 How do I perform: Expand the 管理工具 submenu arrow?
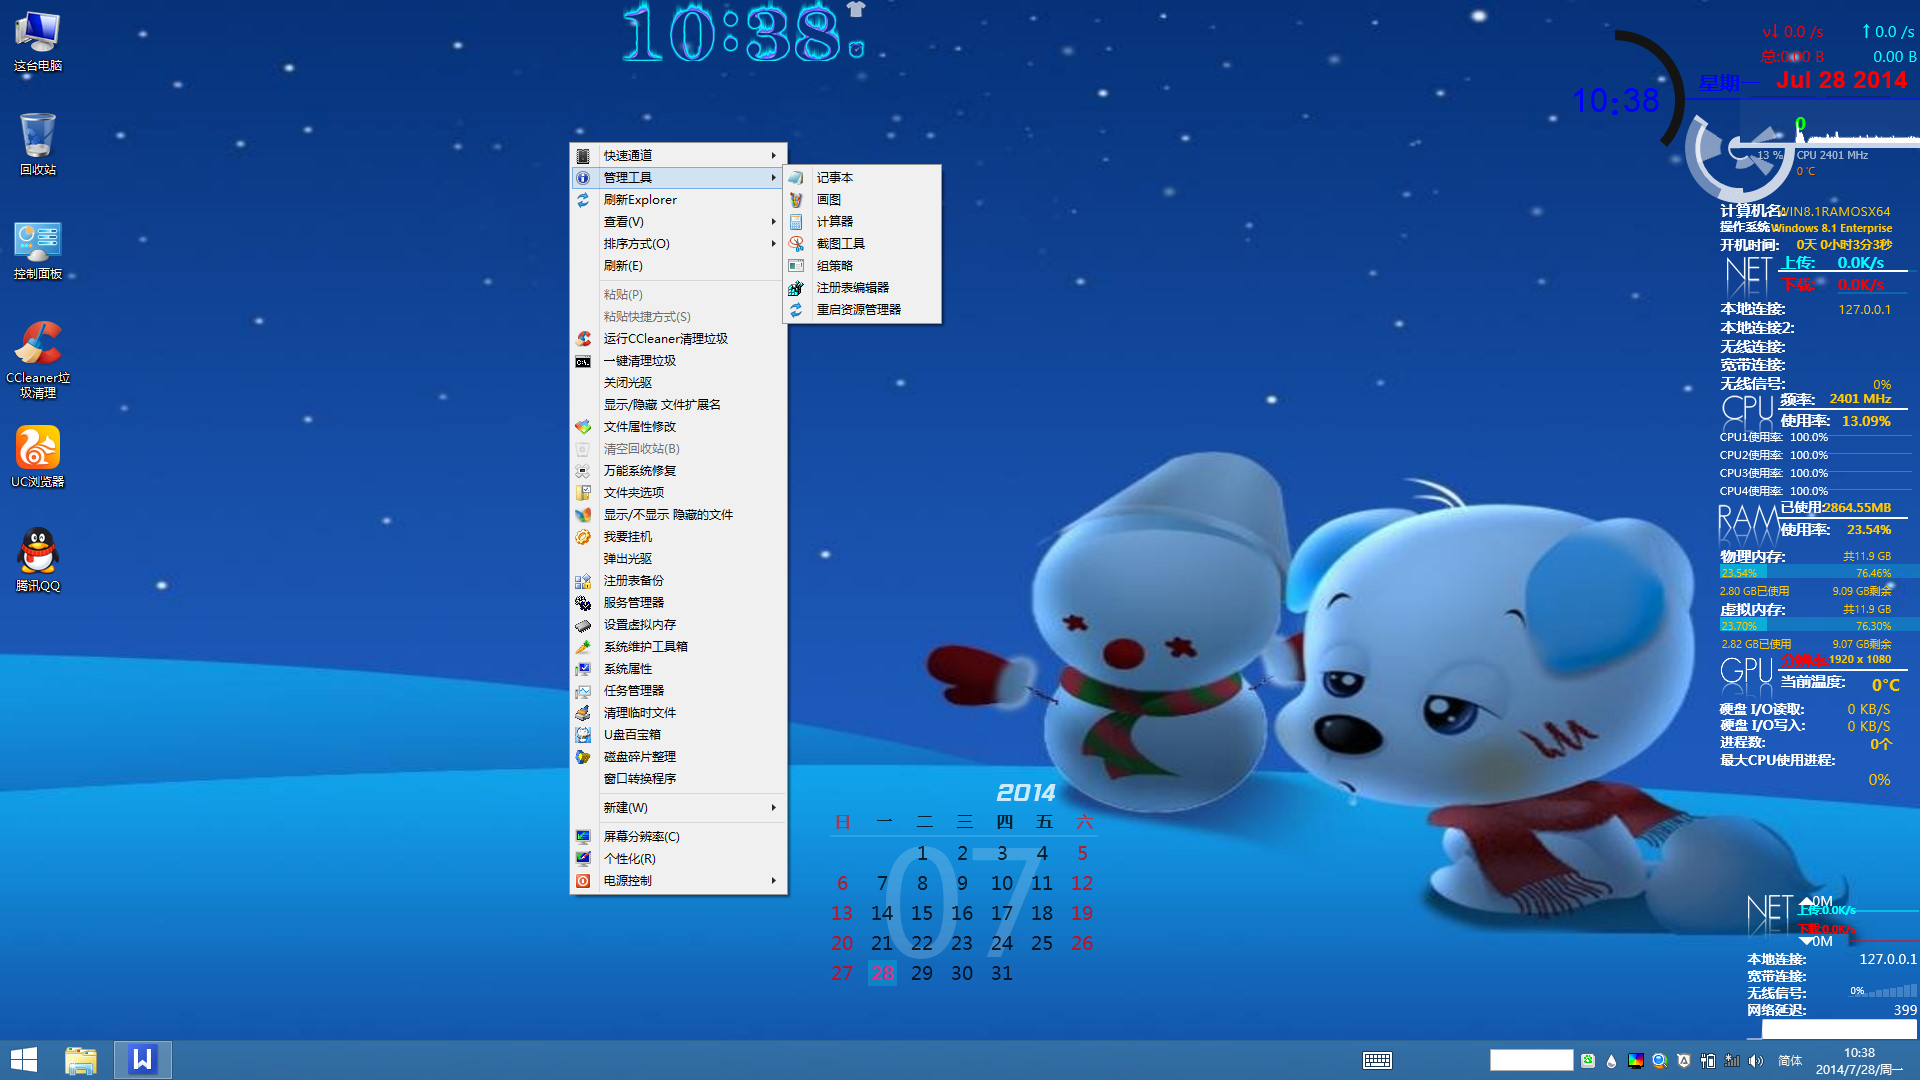pos(773,178)
